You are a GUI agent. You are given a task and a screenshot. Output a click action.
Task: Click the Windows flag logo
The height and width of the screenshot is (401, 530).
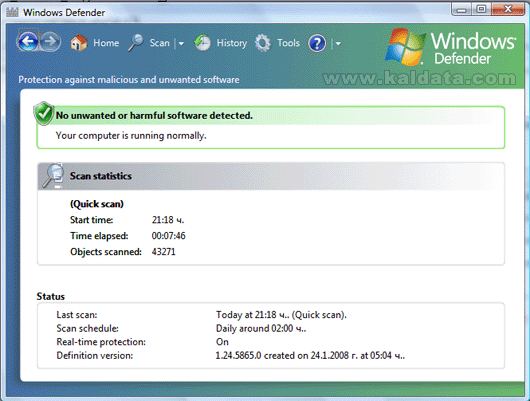[x=405, y=47]
